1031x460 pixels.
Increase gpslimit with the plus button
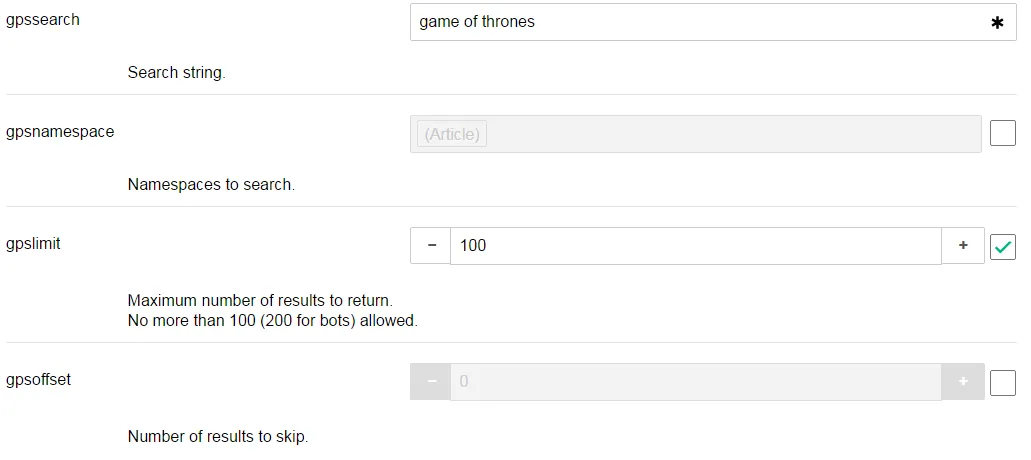point(963,246)
